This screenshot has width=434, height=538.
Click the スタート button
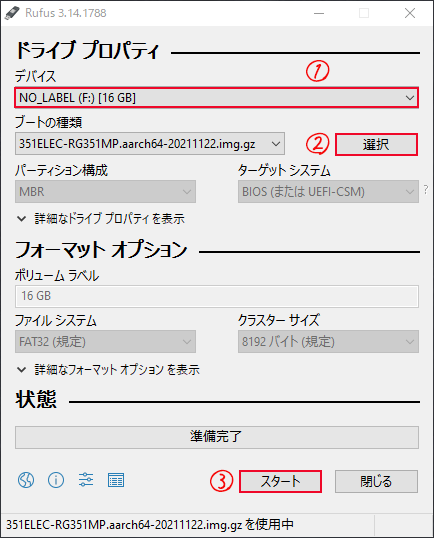pos(280,481)
